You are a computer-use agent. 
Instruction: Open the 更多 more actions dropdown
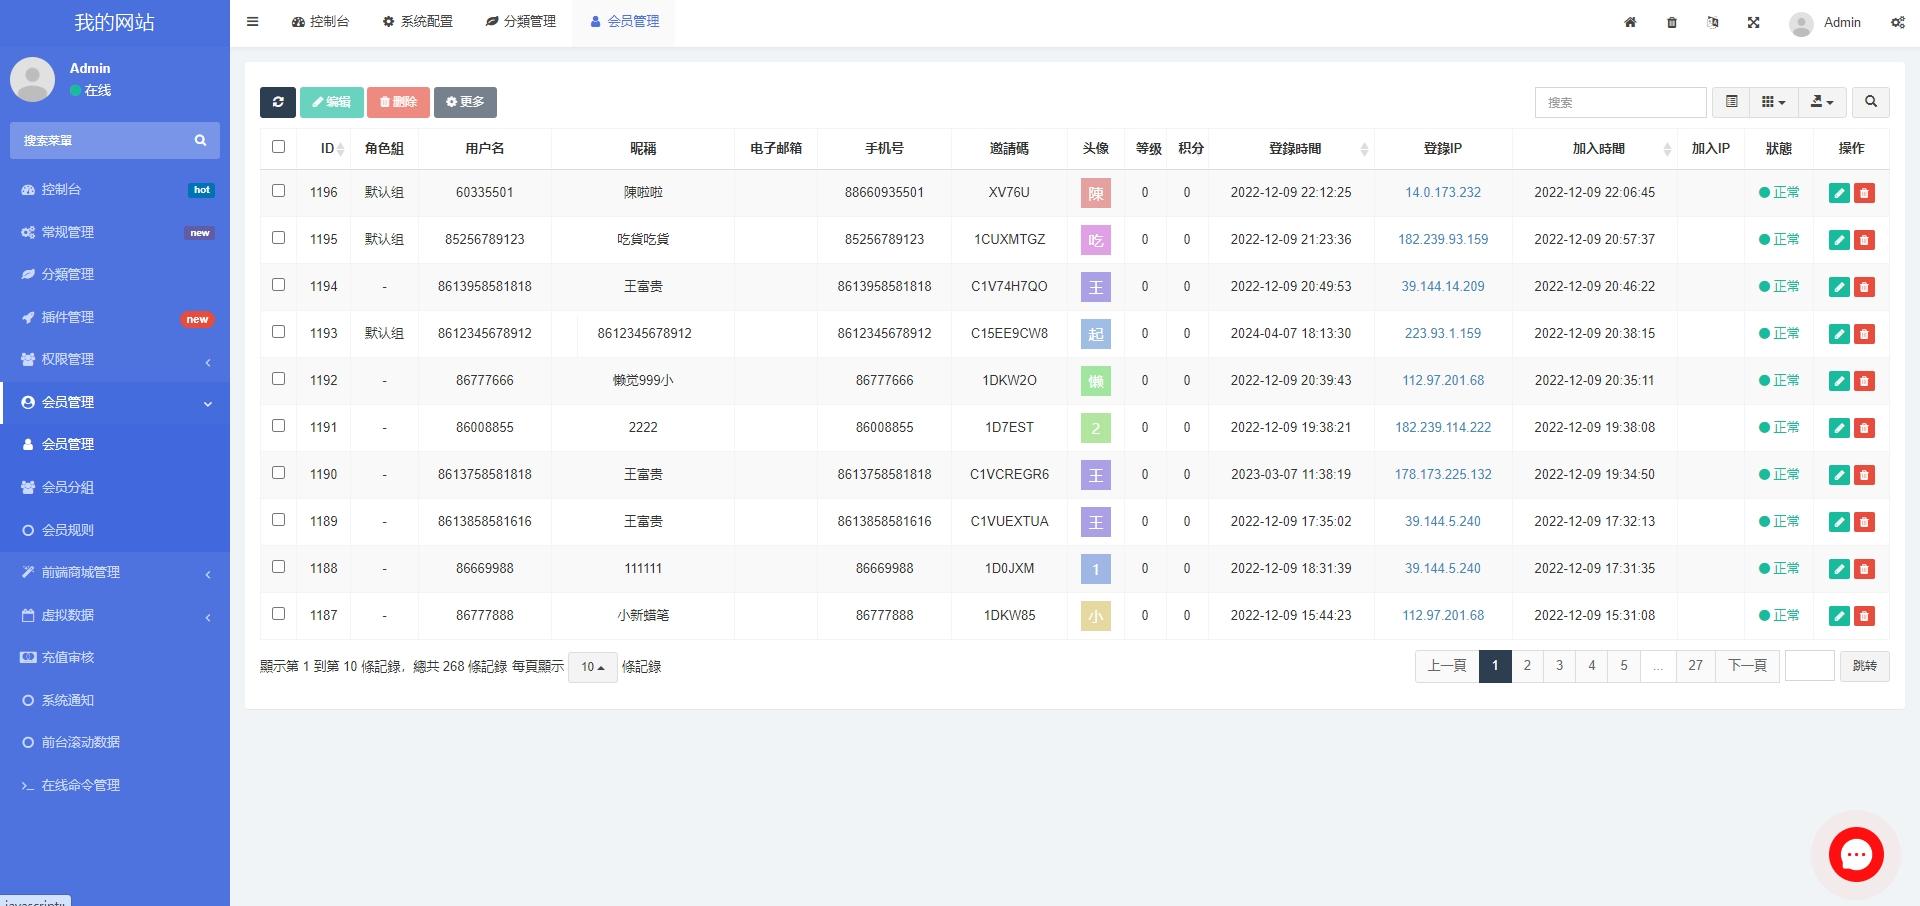coord(465,102)
